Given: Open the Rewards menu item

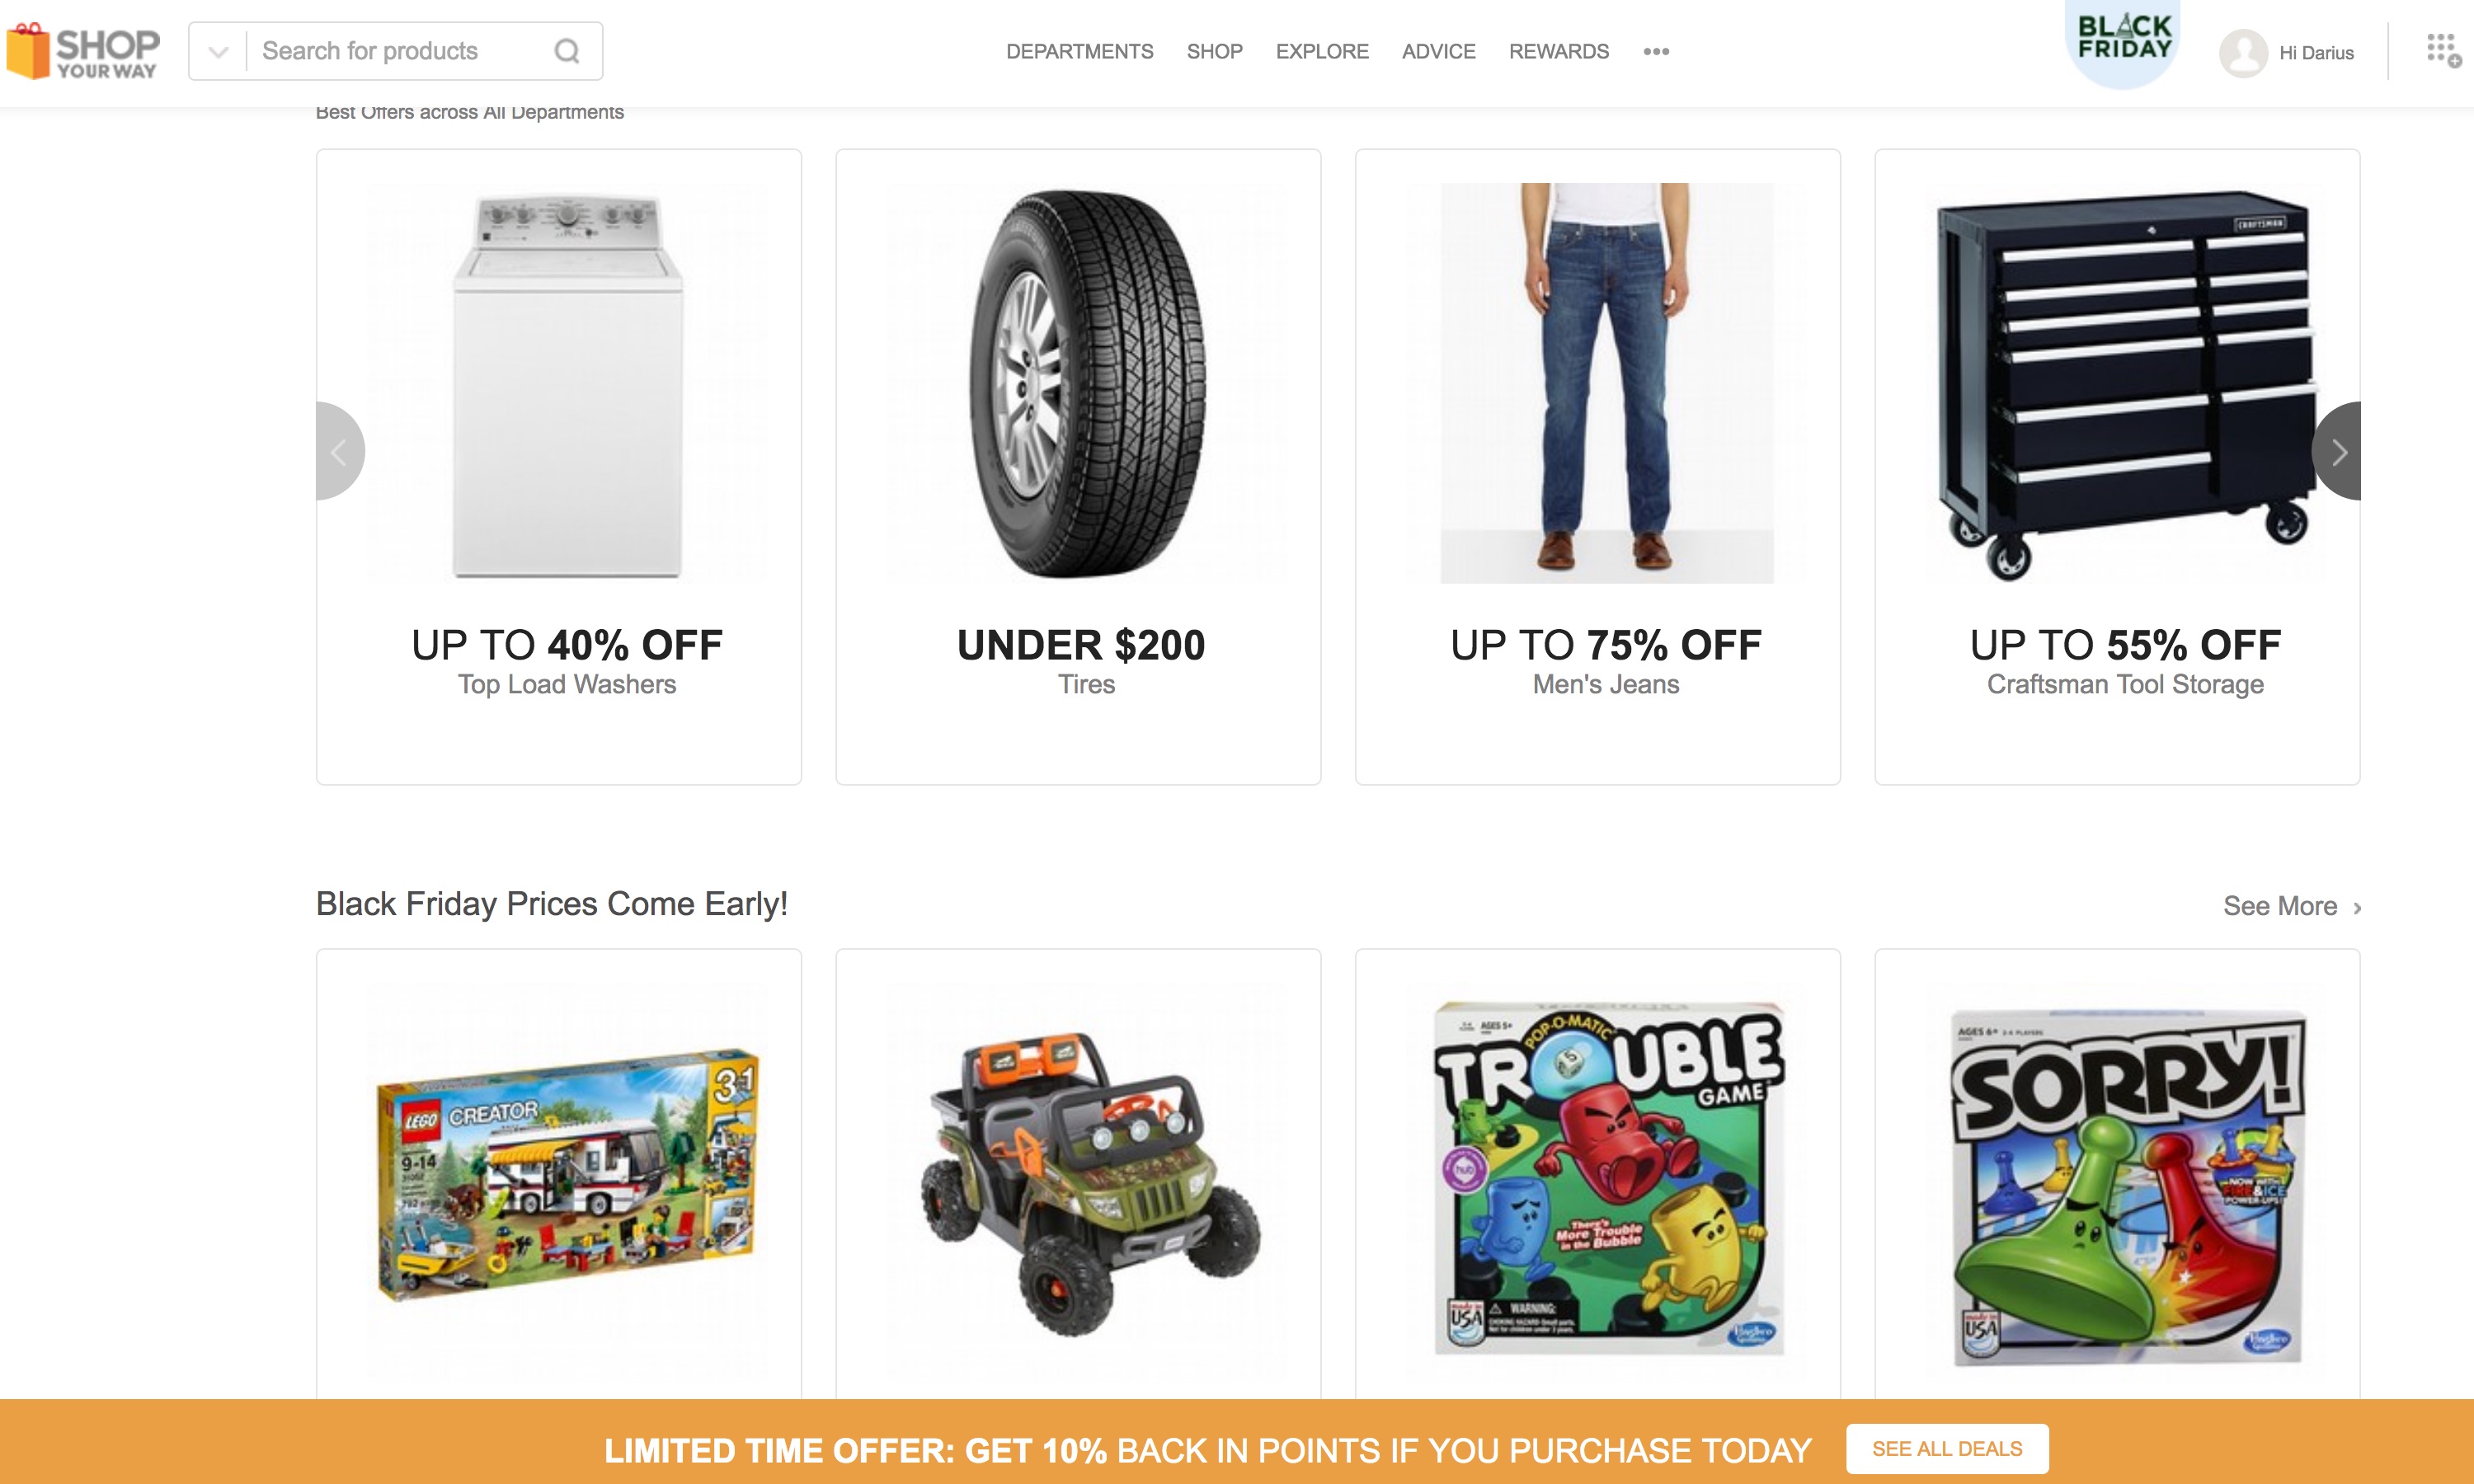Looking at the screenshot, I should (x=1558, y=51).
